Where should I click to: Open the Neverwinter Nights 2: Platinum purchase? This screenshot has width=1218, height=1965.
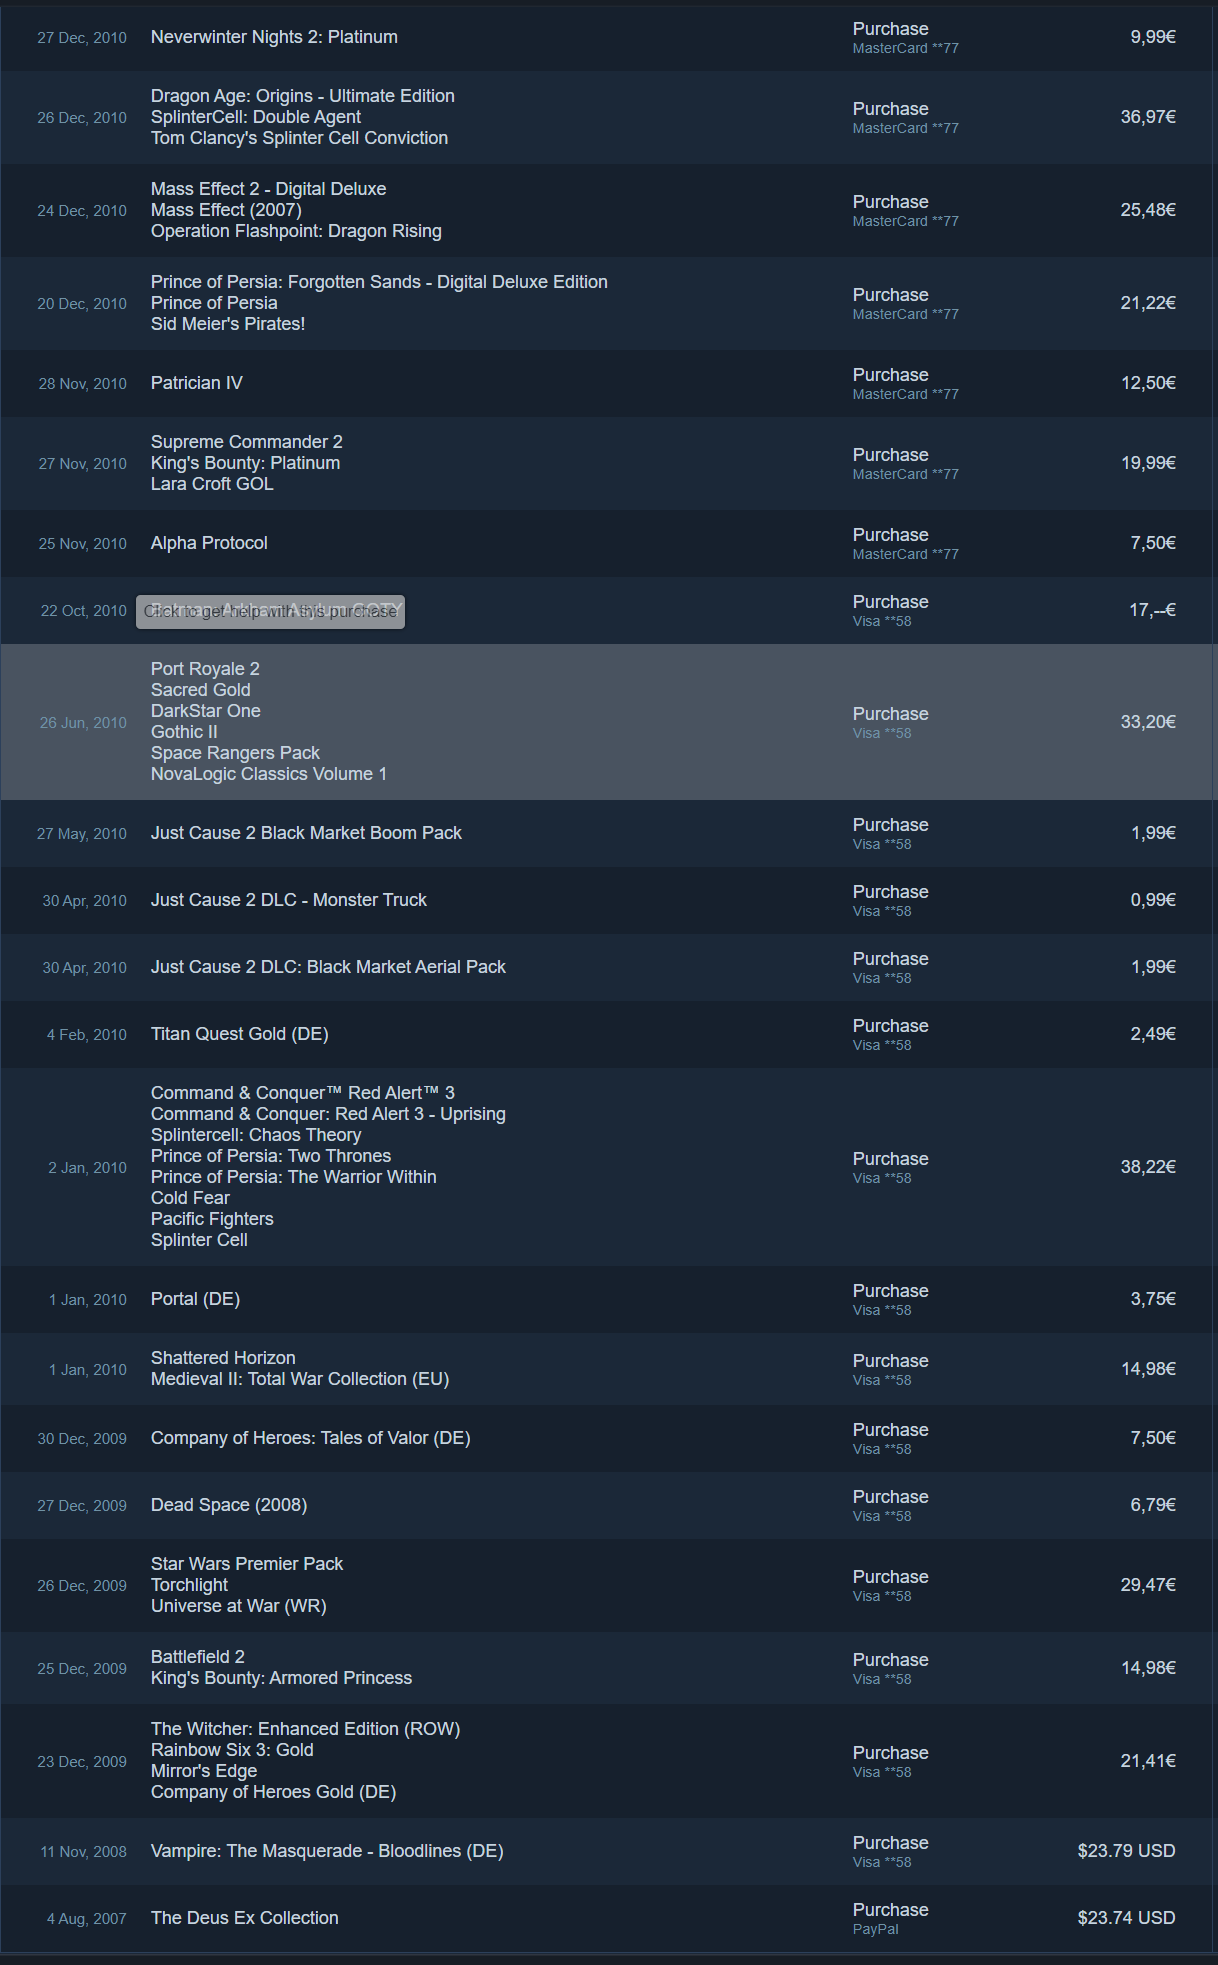(608, 38)
